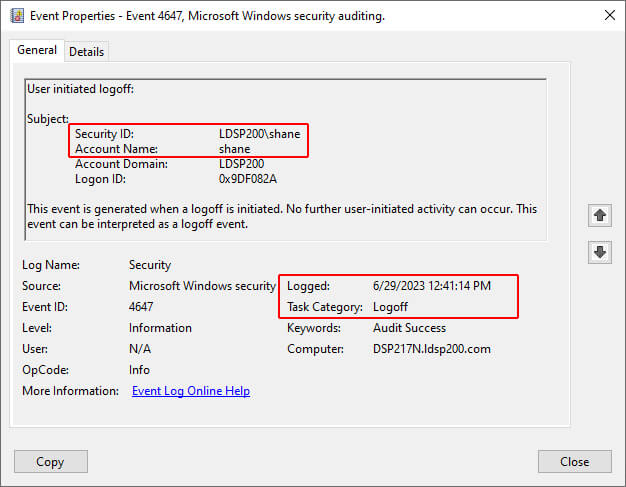Click the Account Name value shane

tap(235, 149)
